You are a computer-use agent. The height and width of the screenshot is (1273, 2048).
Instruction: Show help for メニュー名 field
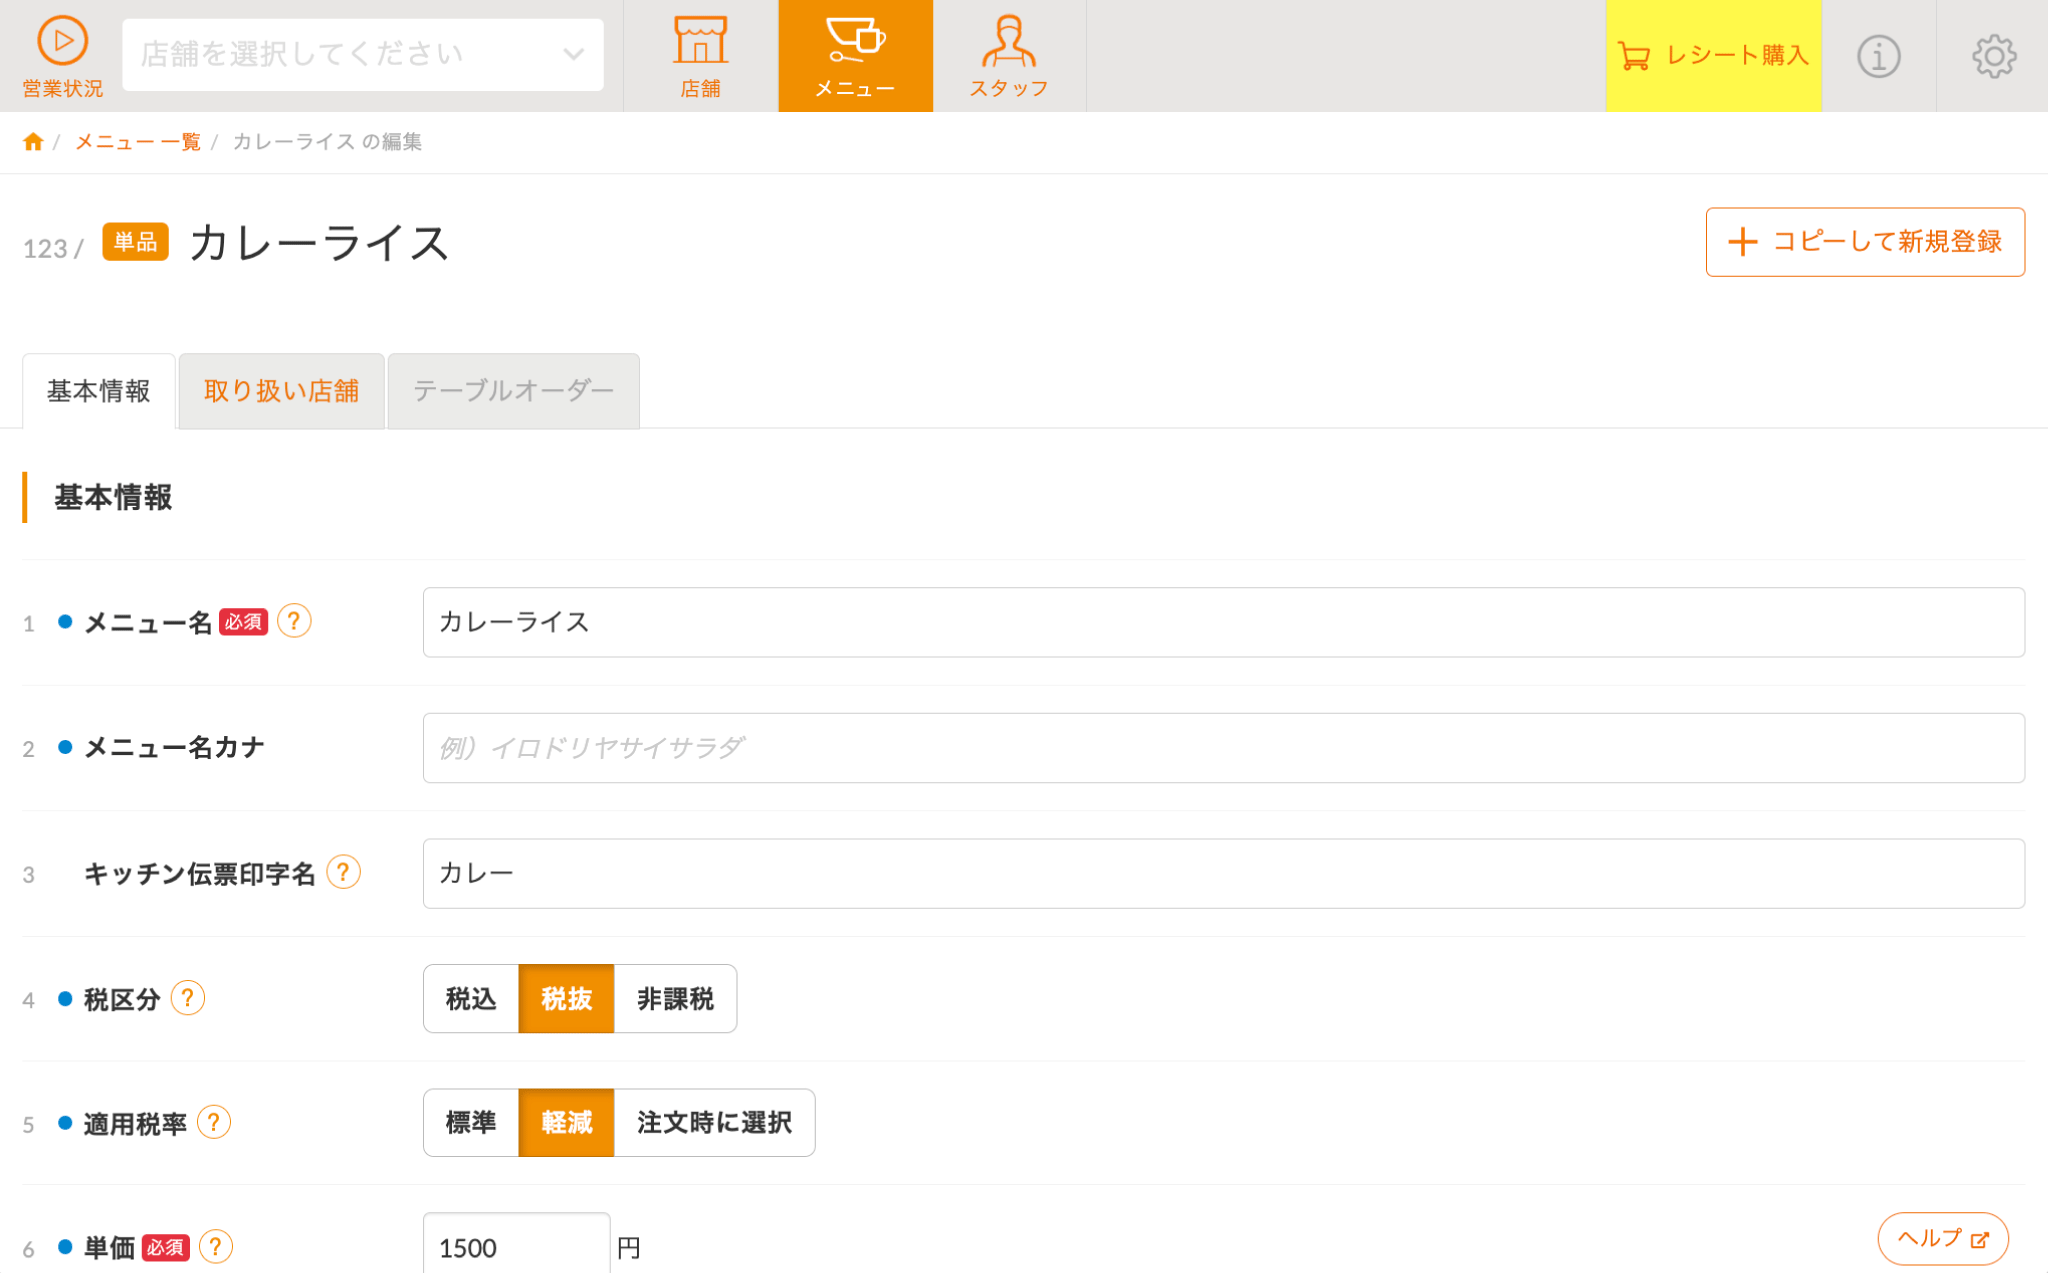pos(294,621)
